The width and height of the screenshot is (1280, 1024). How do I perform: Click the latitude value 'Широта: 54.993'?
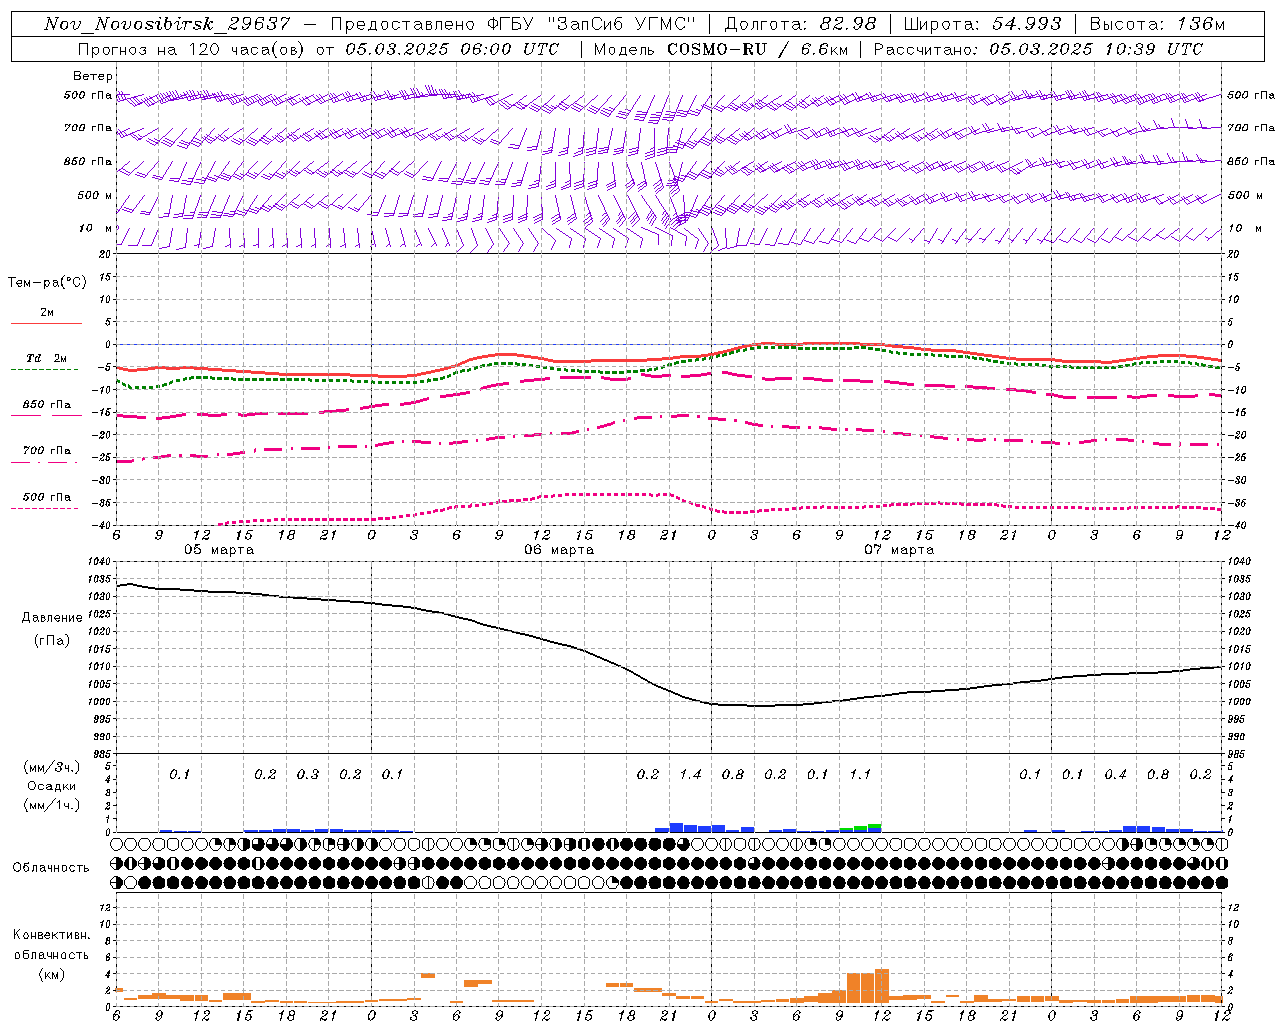coord(983,24)
